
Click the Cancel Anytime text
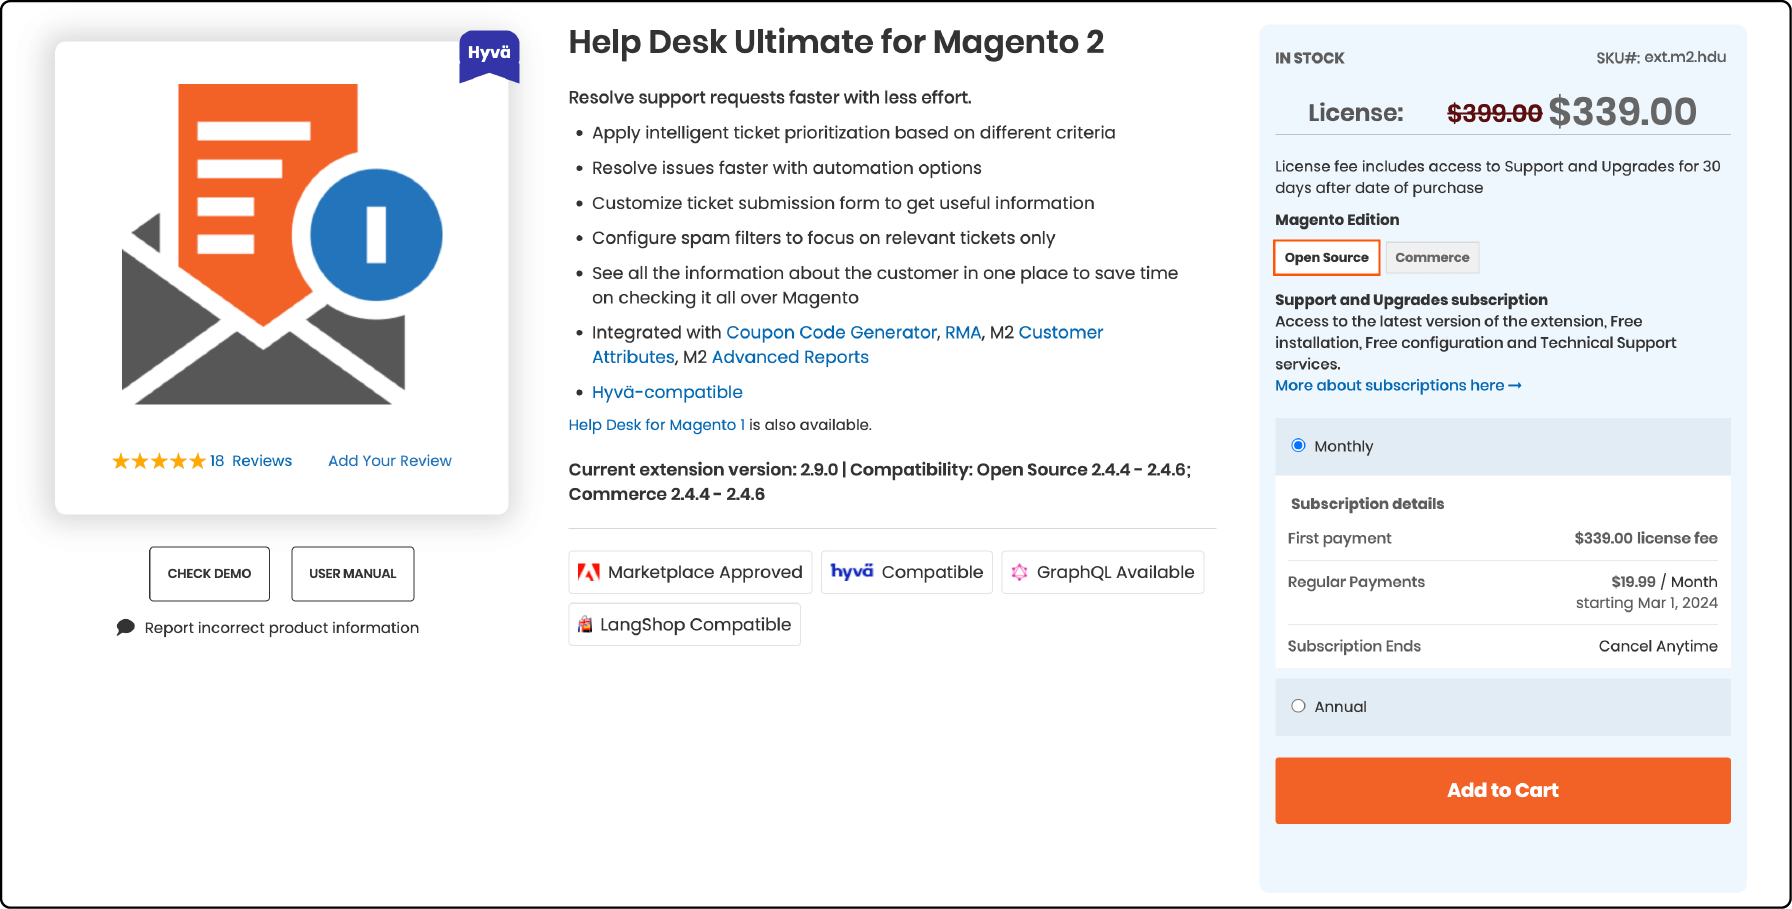coord(1658,646)
